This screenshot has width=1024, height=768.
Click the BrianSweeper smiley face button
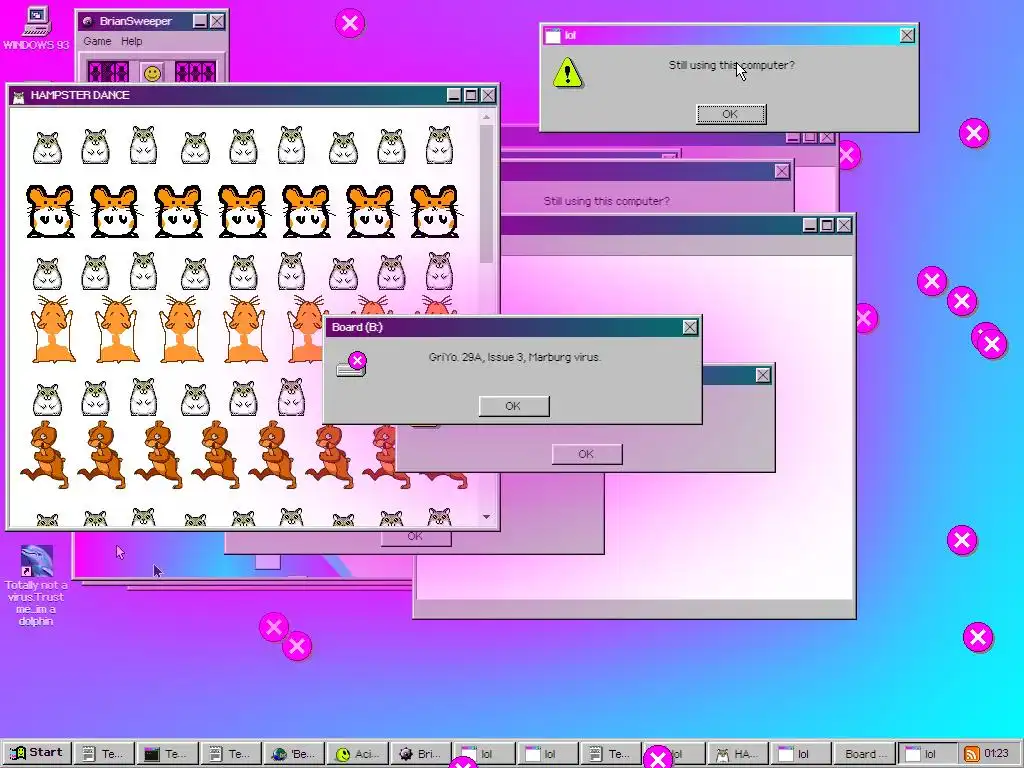pyautogui.click(x=152, y=72)
